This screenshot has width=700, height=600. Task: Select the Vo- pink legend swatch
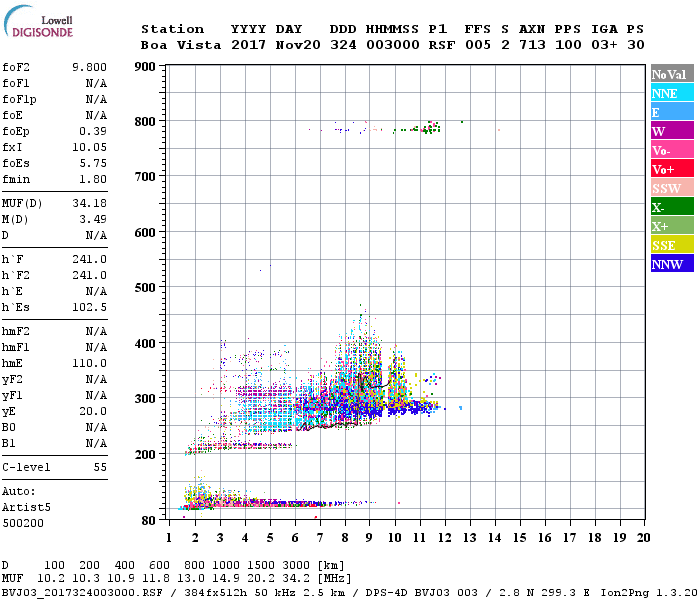(672, 150)
